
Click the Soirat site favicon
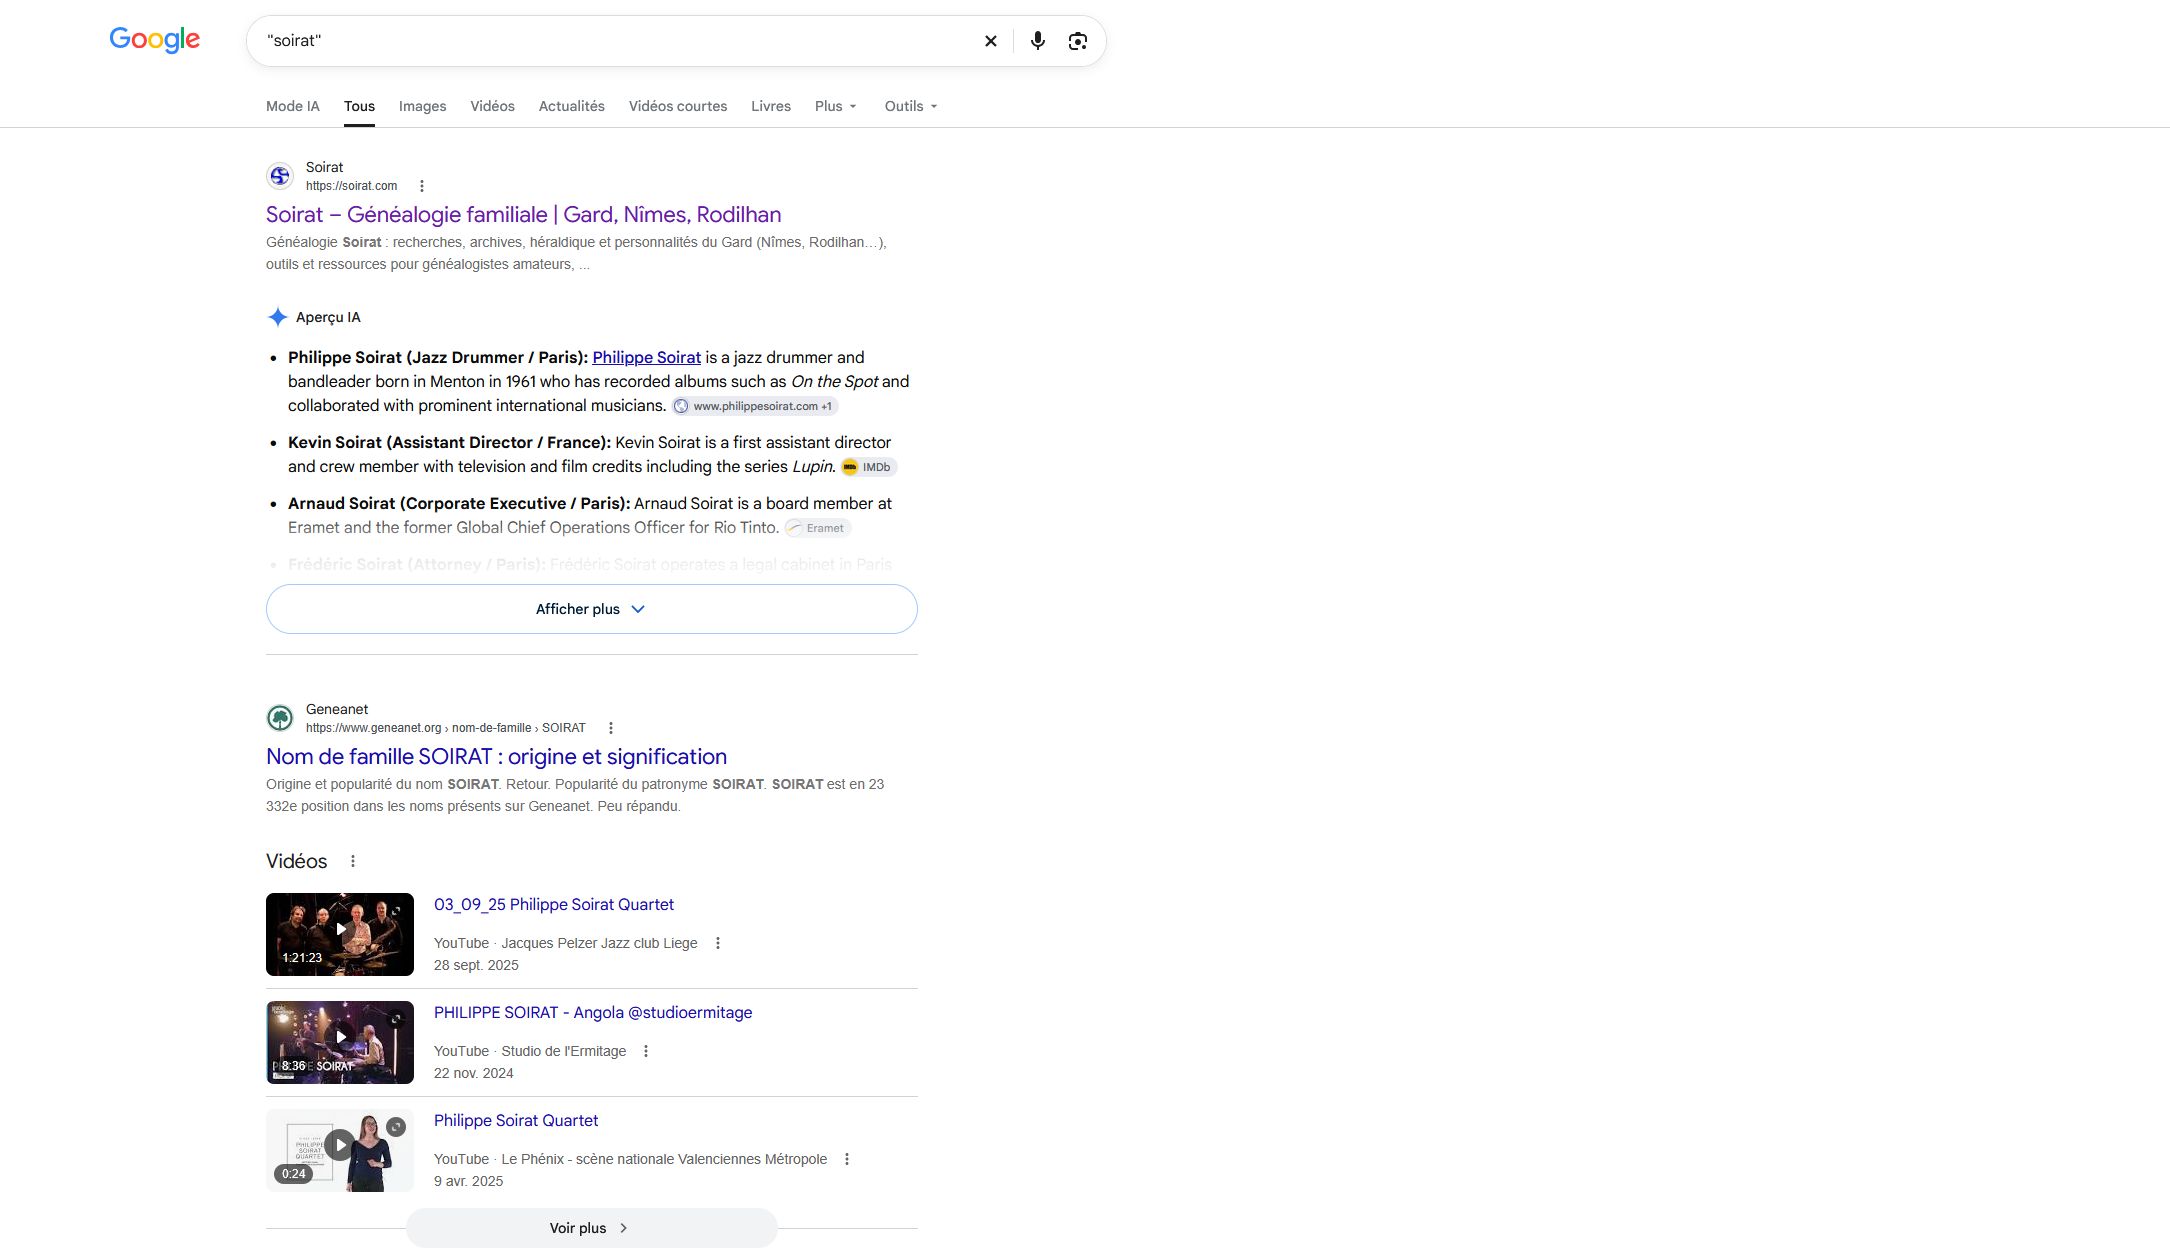click(280, 176)
